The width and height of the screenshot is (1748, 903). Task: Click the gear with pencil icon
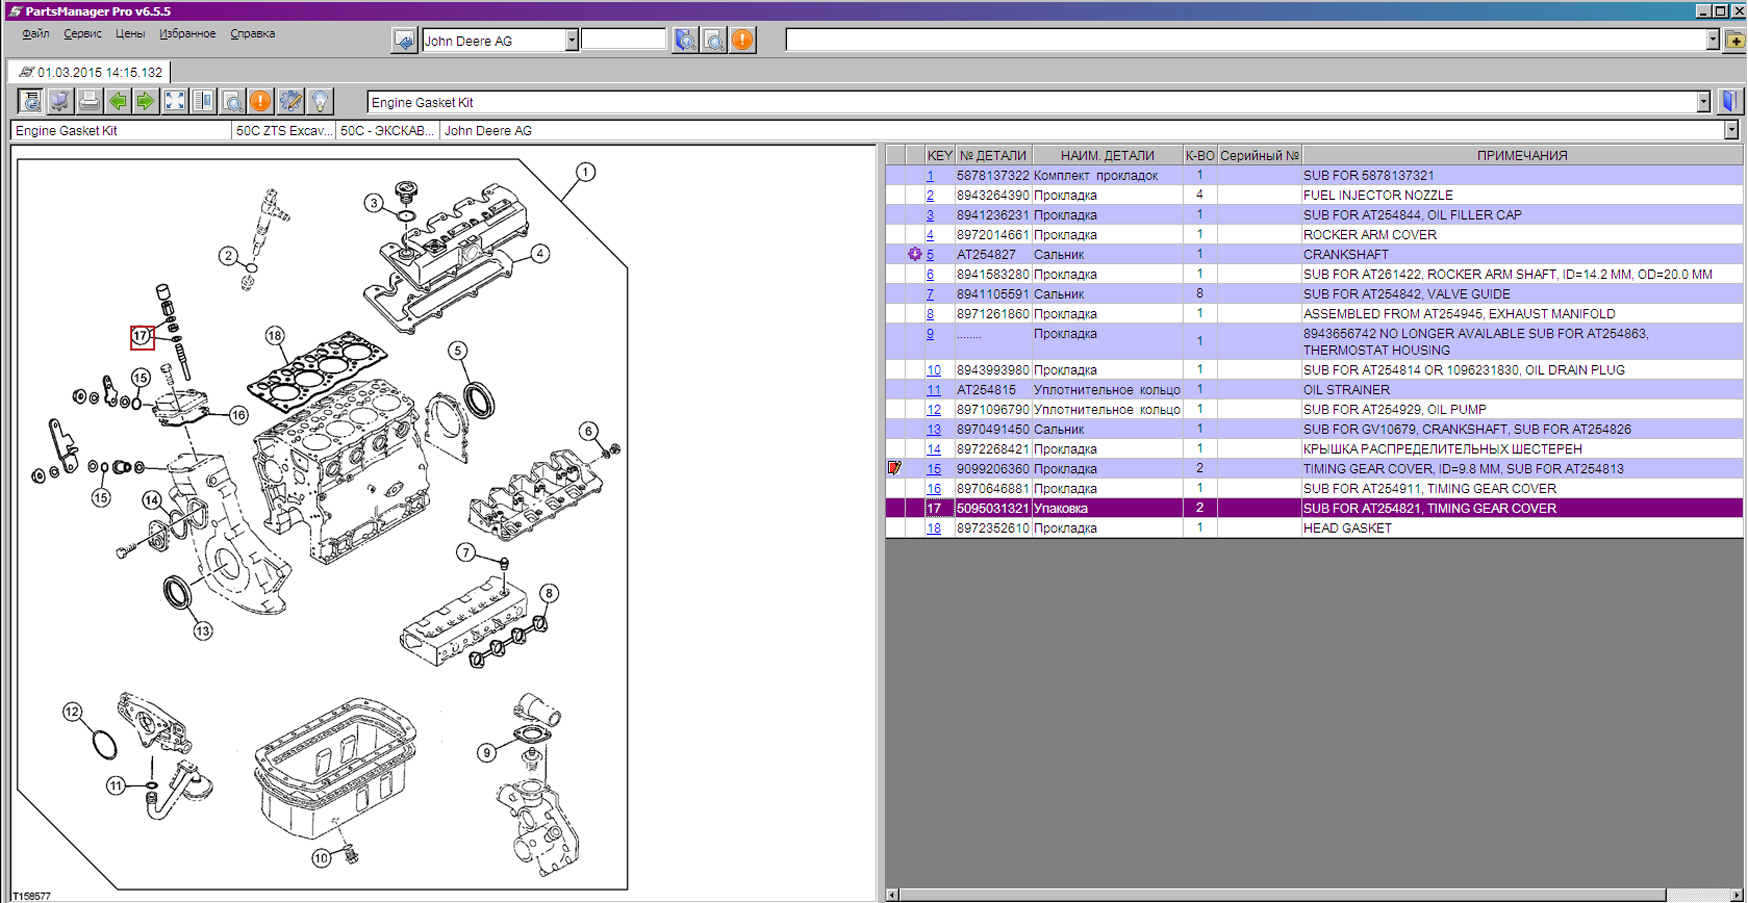tap(290, 101)
